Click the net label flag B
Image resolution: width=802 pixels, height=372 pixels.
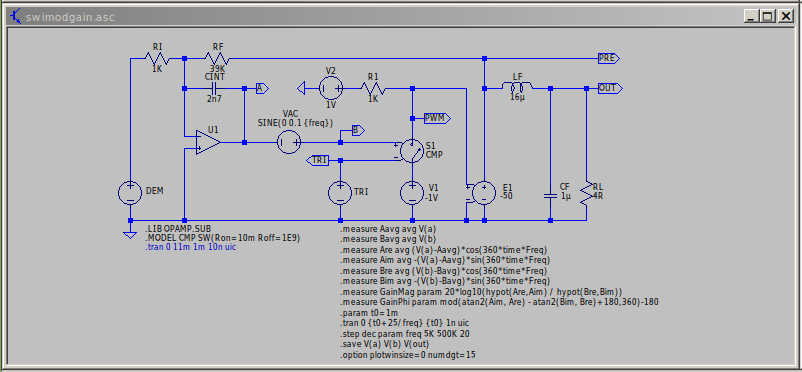click(x=358, y=130)
